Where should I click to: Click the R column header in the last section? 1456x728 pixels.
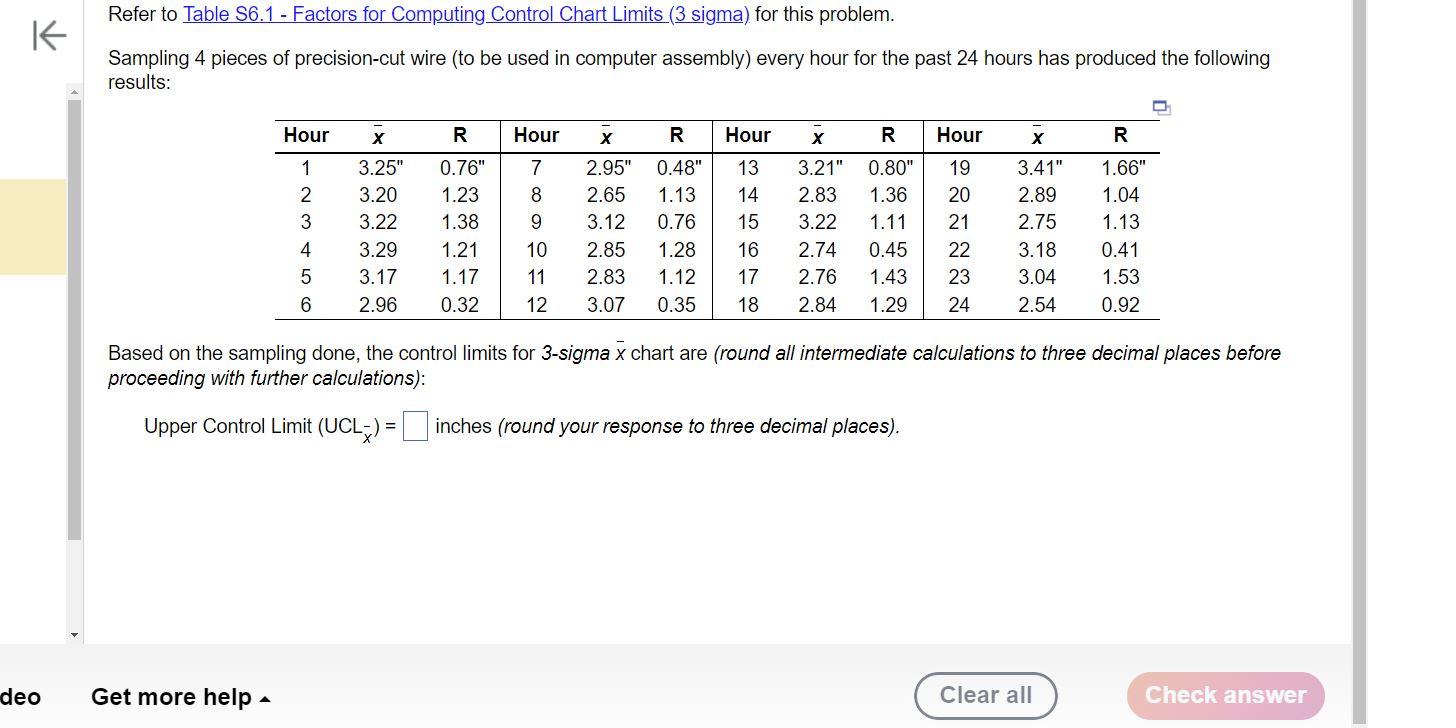[x=1119, y=135]
